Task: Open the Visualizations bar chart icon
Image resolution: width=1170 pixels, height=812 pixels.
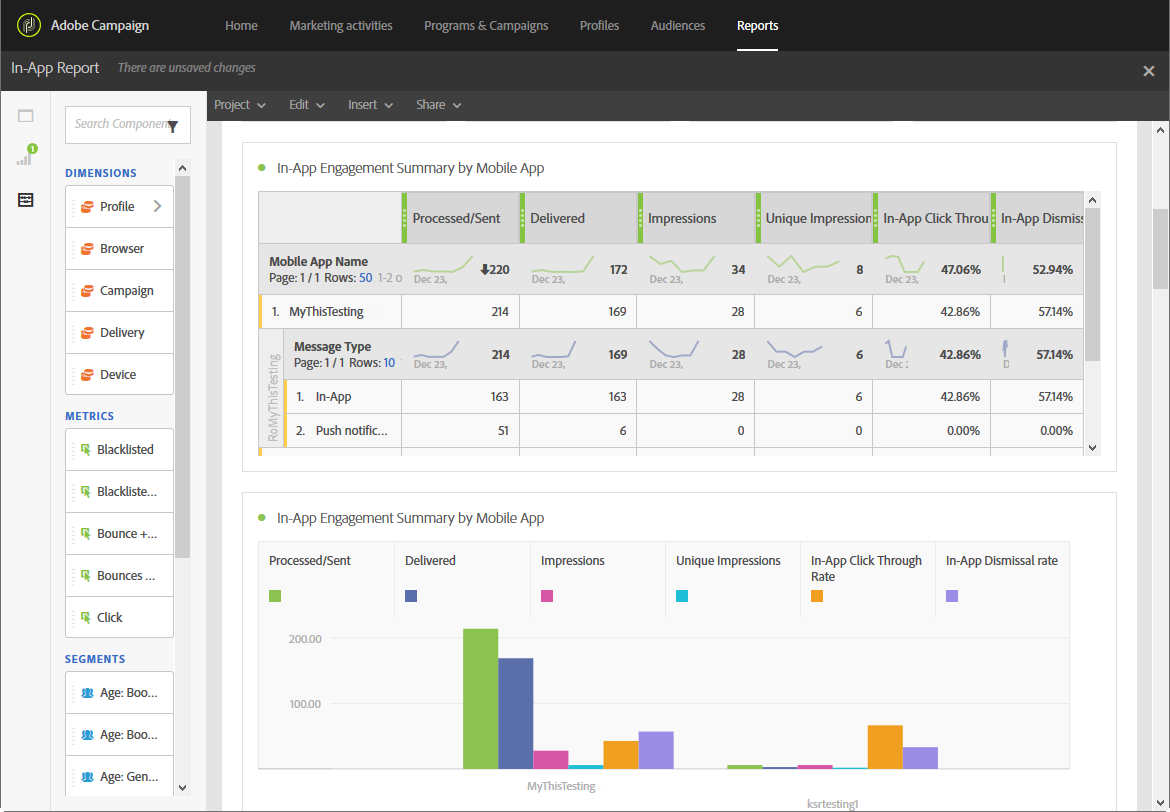Action: click(x=26, y=156)
